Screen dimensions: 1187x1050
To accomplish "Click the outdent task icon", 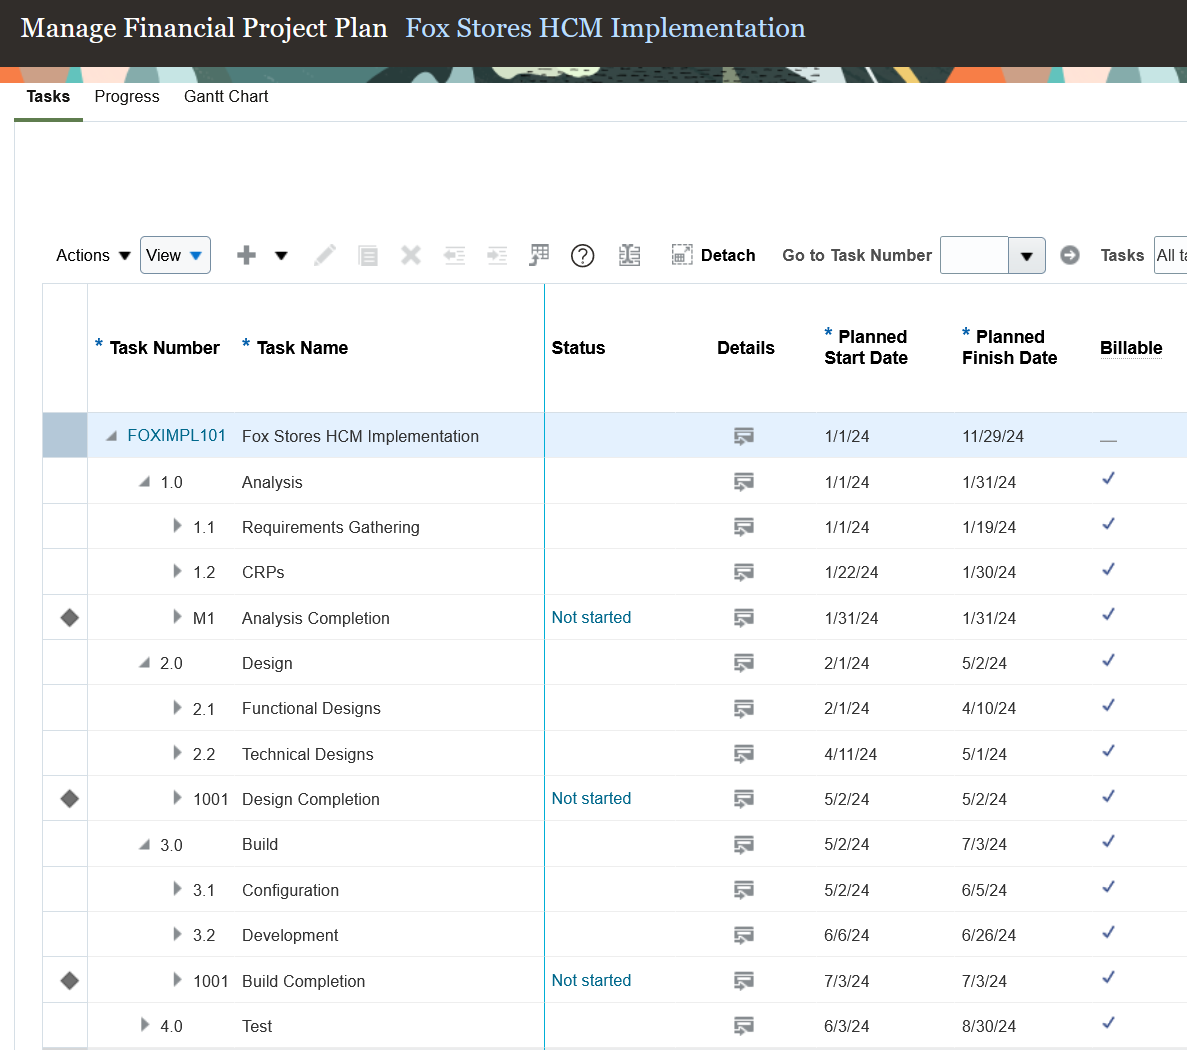I will click(x=454, y=255).
